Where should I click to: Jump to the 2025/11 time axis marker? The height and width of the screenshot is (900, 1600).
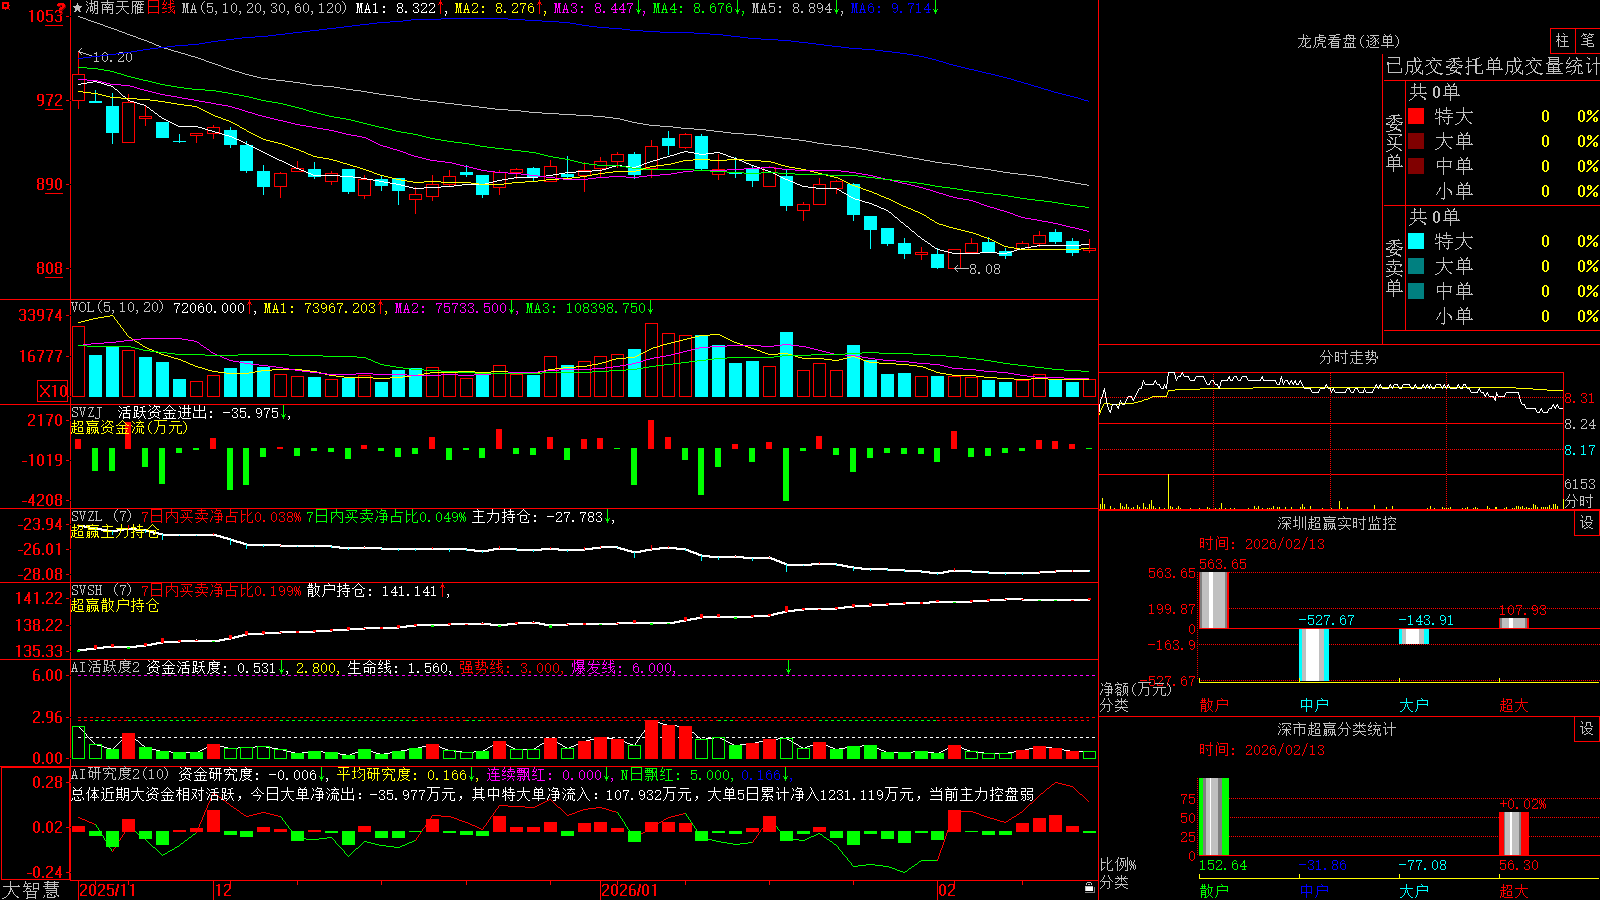pos(107,890)
